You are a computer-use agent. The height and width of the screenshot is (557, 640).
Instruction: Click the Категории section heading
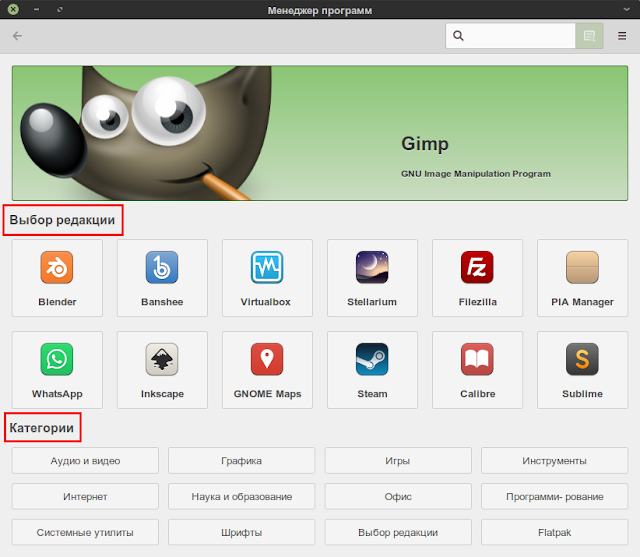coord(42,428)
